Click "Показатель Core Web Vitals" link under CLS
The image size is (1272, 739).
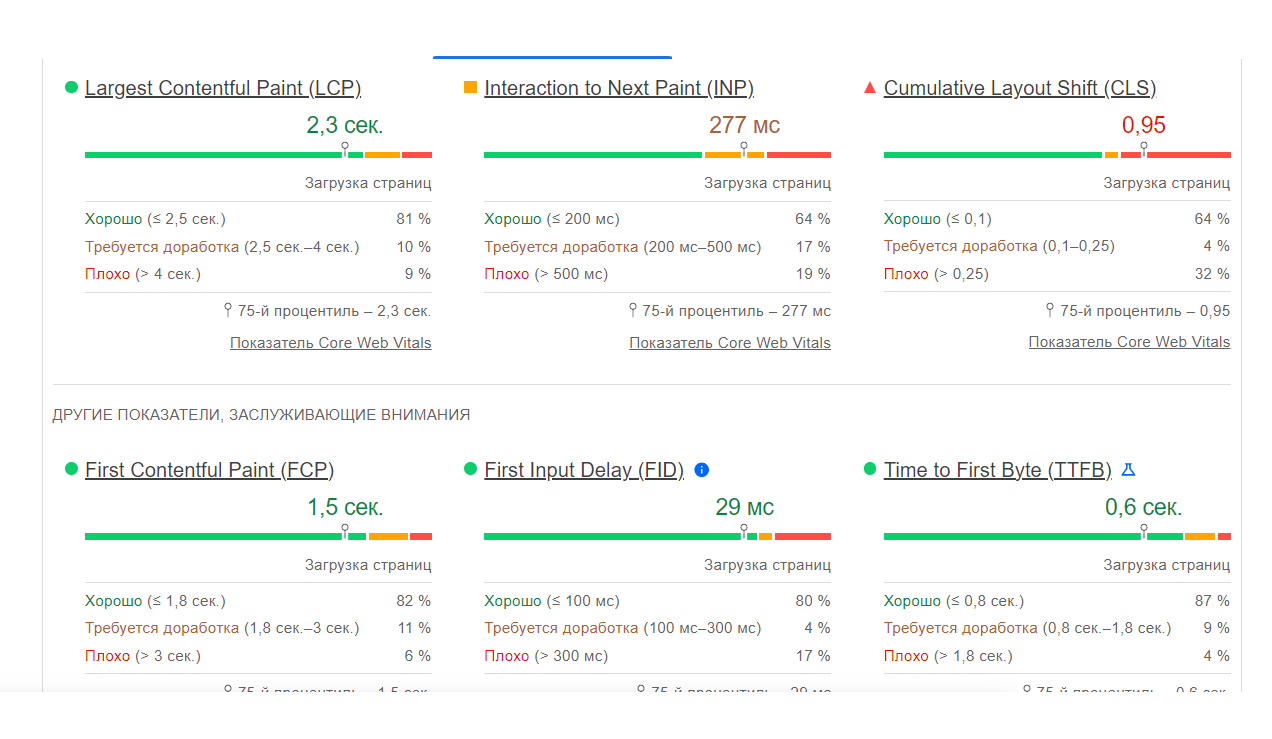1129,342
